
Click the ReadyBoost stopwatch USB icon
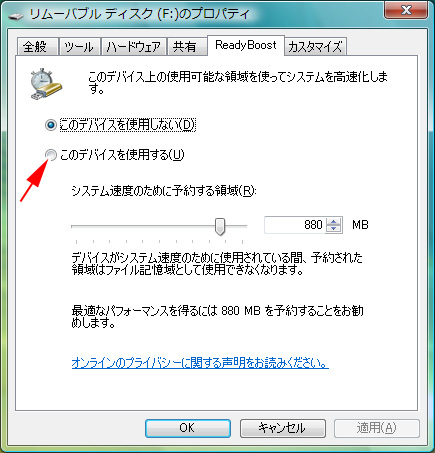pyautogui.click(x=46, y=84)
